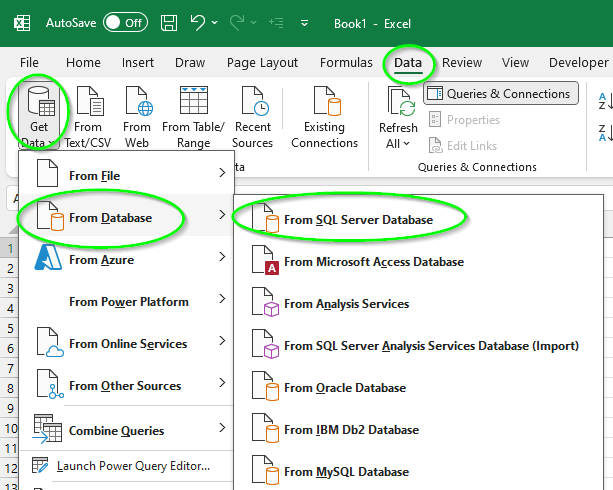Redo the last action
The height and width of the screenshot is (490, 613).
point(237,23)
